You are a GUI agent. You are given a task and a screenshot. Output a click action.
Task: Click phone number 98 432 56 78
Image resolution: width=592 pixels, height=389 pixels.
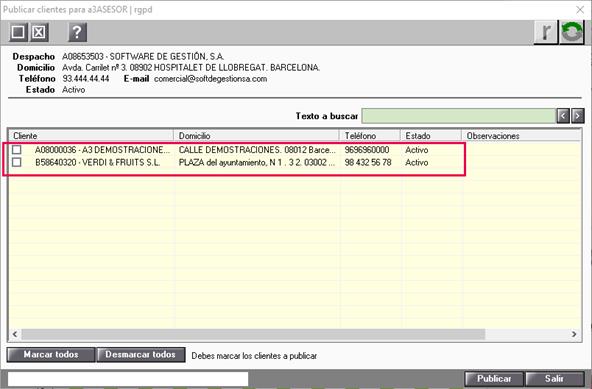point(368,163)
